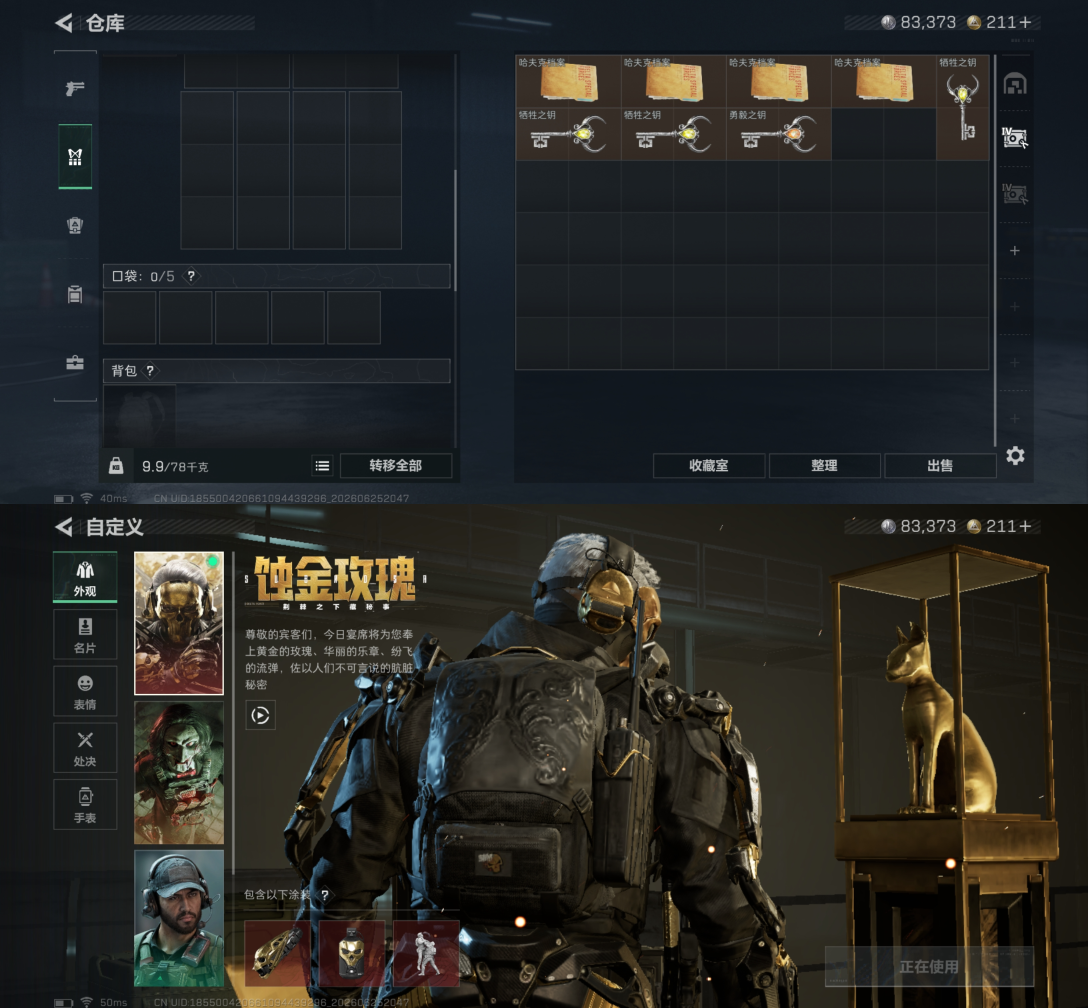Image resolution: width=1088 pixels, height=1008 pixels.
Task: Show help for 包含以下涂装 section
Action: 324,895
